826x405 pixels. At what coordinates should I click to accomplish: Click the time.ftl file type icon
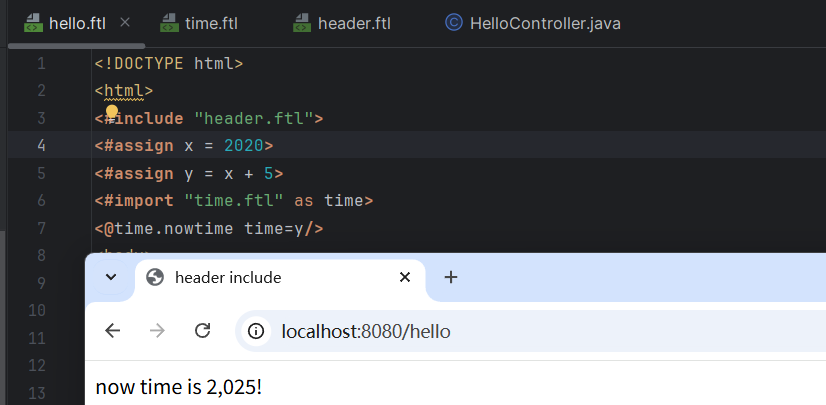click(170, 22)
